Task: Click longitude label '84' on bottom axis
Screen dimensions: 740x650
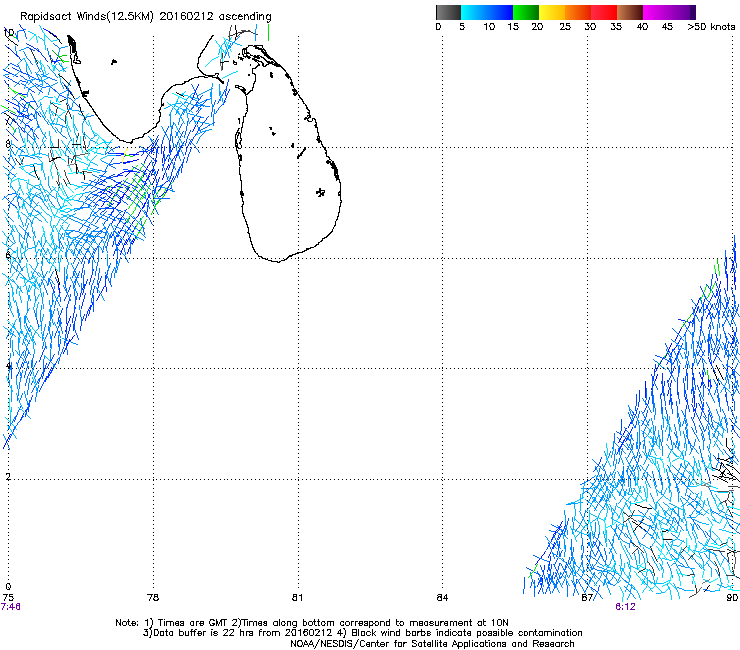Action: pyautogui.click(x=442, y=598)
